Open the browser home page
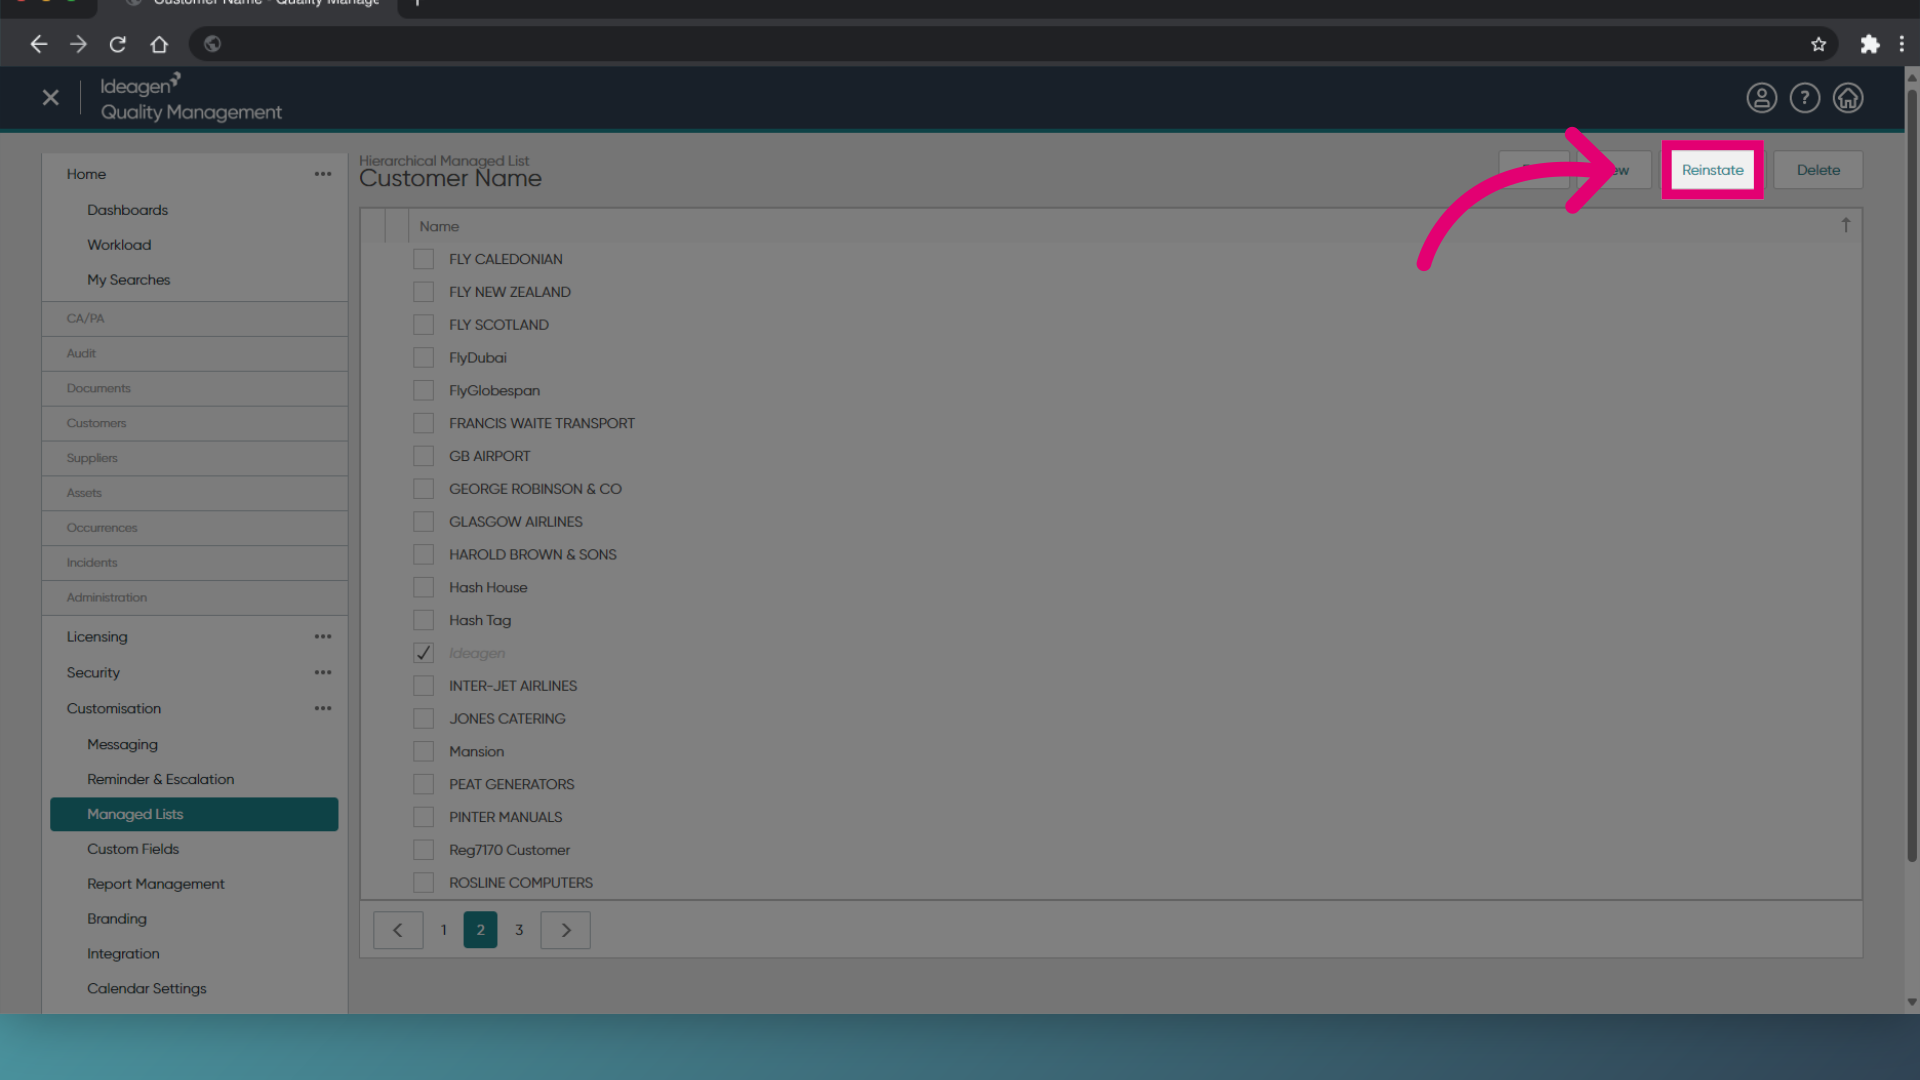Image resolution: width=1920 pixels, height=1080 pixels. (x=159, y=44)
